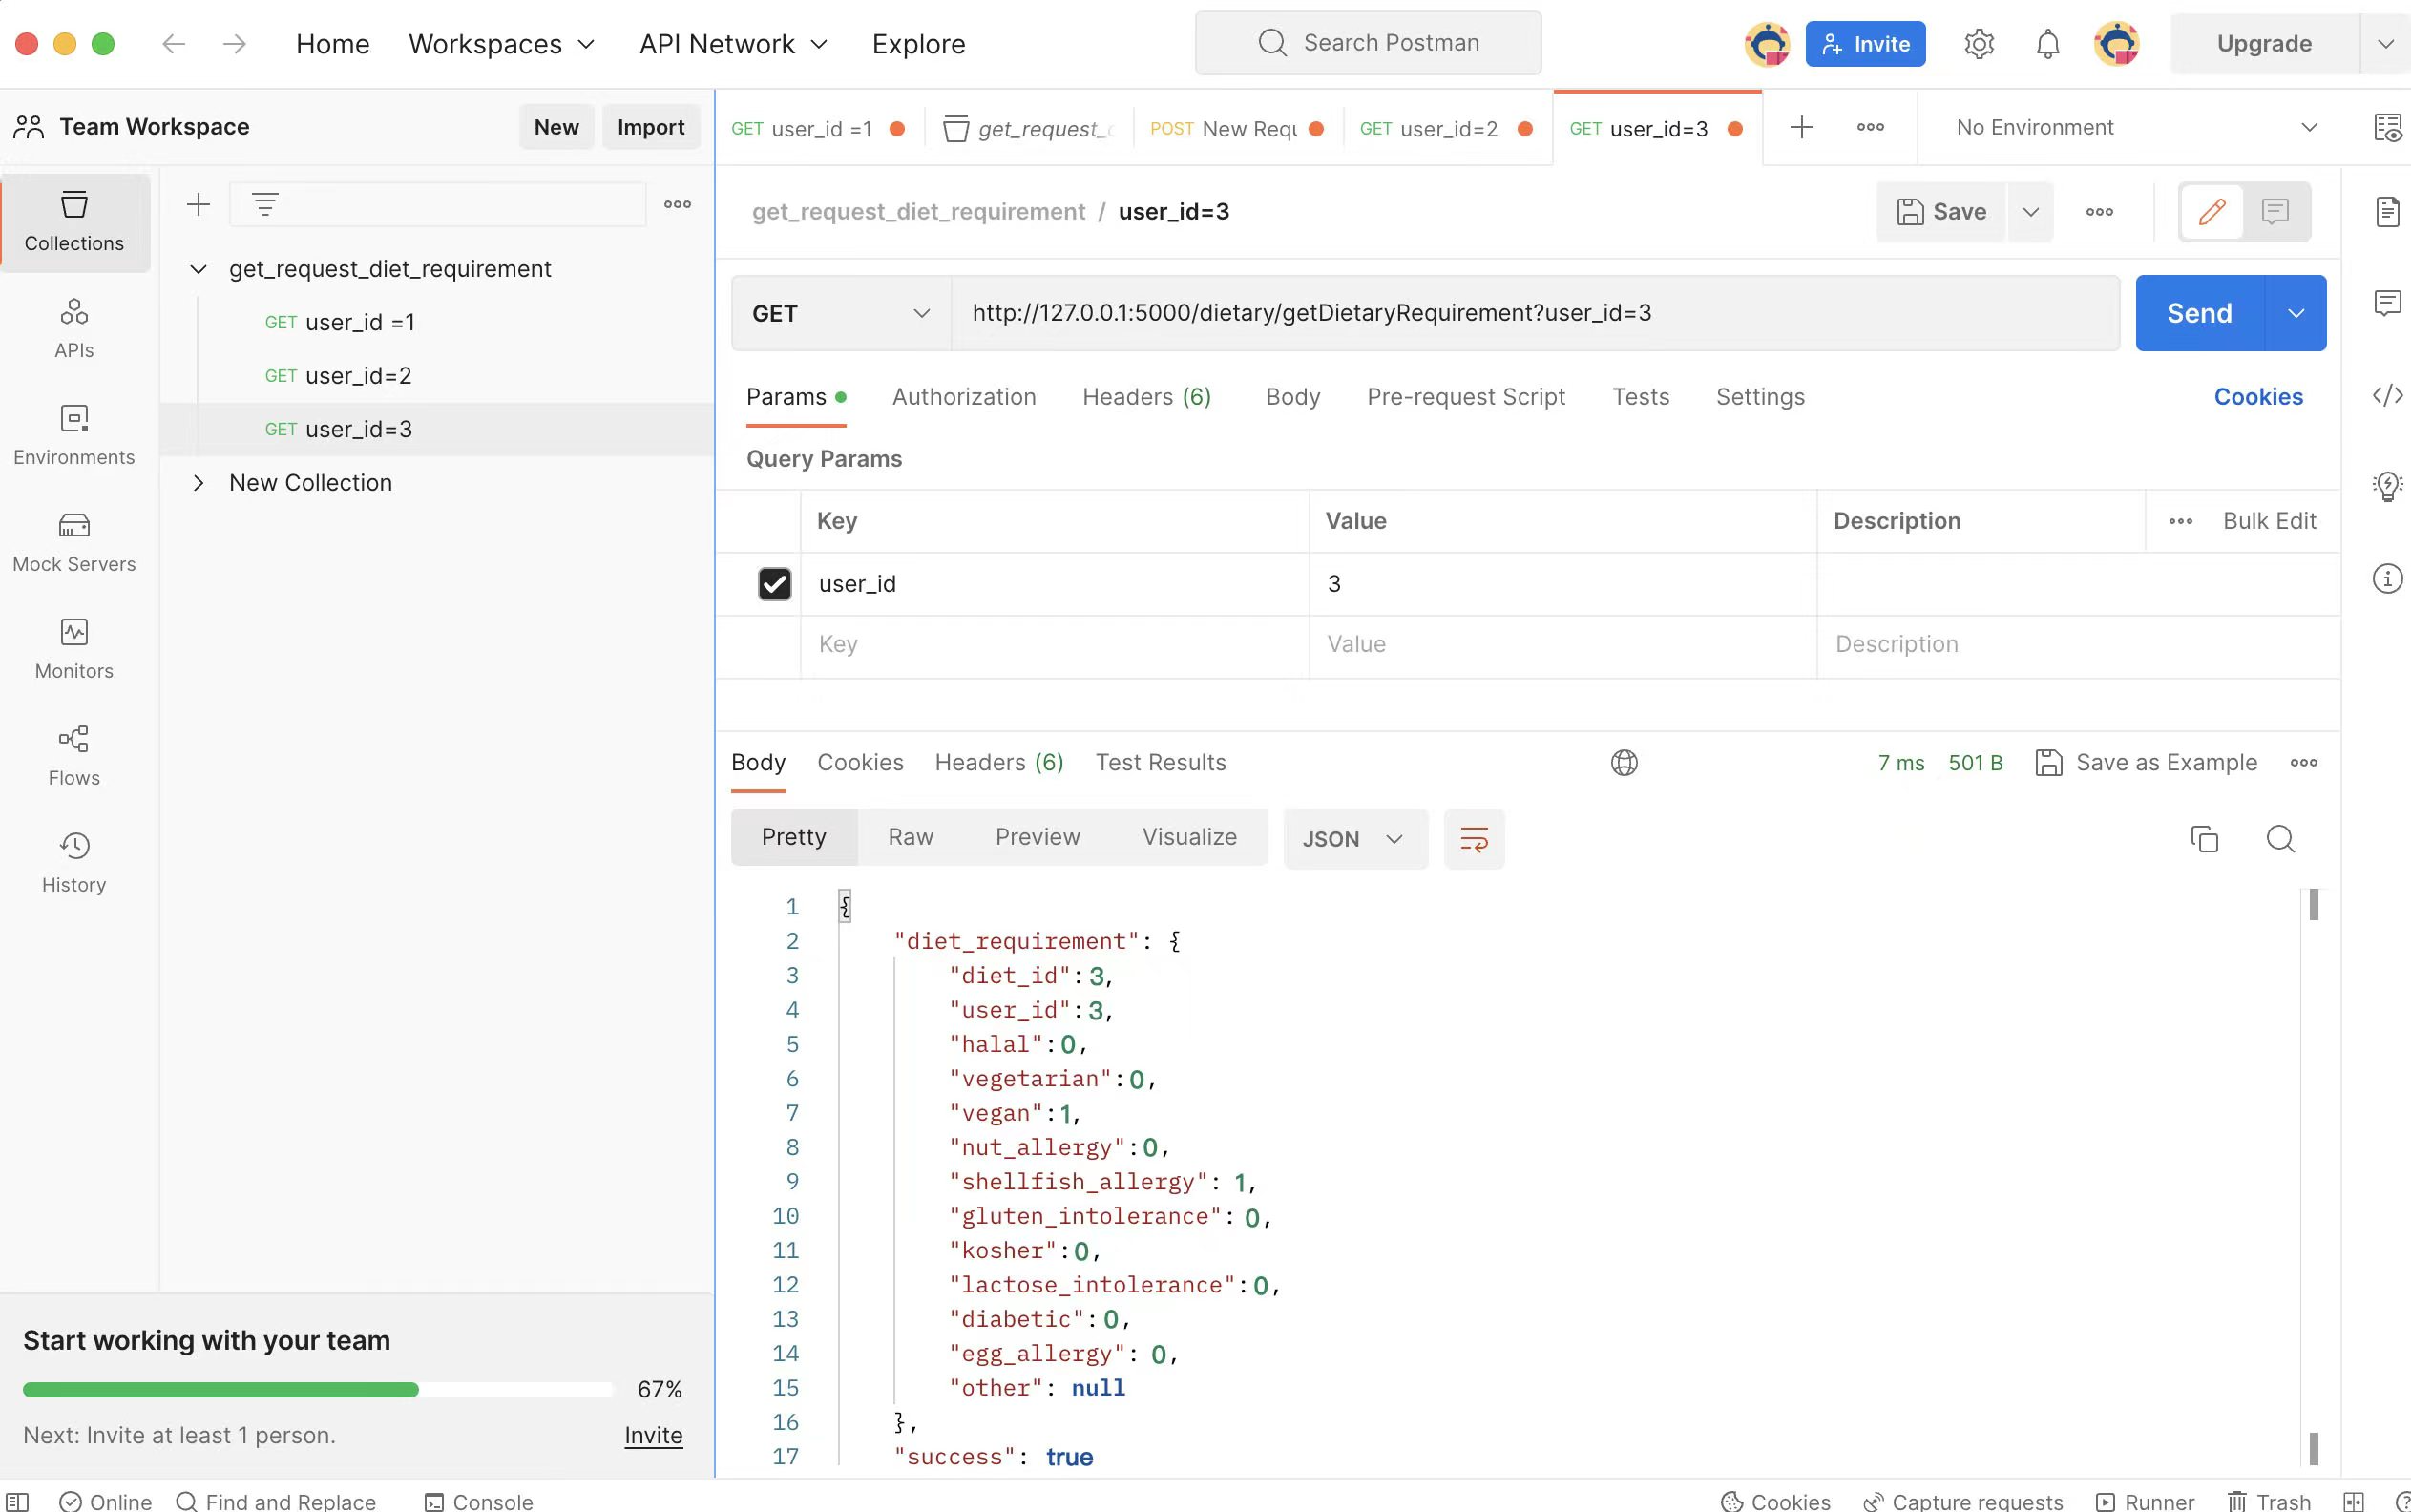Open the environment quick look
The width and height of the screenshot is (2411, 1512).
2389,127
